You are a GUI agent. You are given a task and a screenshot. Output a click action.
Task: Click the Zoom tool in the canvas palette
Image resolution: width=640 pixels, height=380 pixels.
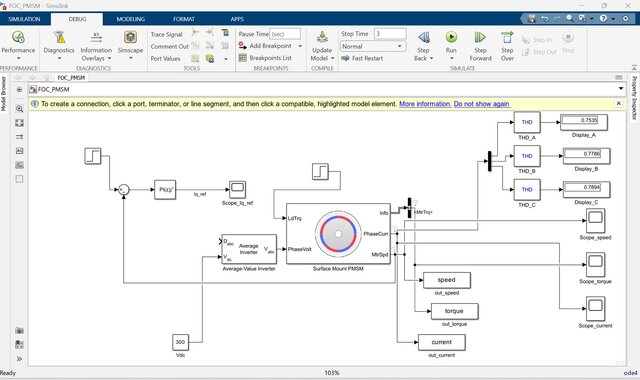(19, 109)
